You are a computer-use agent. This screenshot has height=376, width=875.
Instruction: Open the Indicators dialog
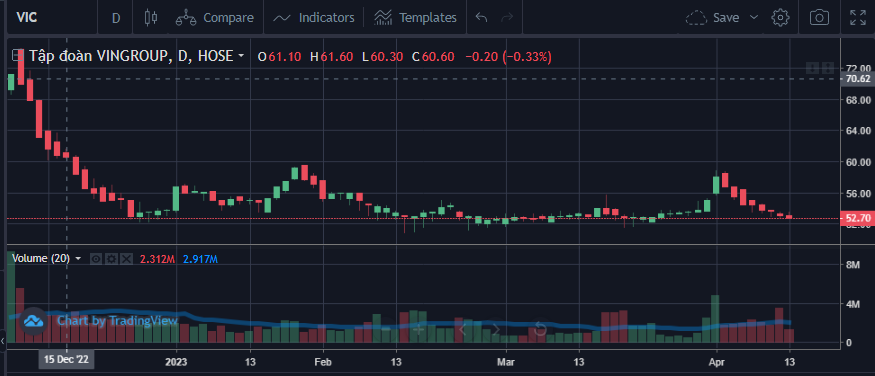tap(314, 18)
